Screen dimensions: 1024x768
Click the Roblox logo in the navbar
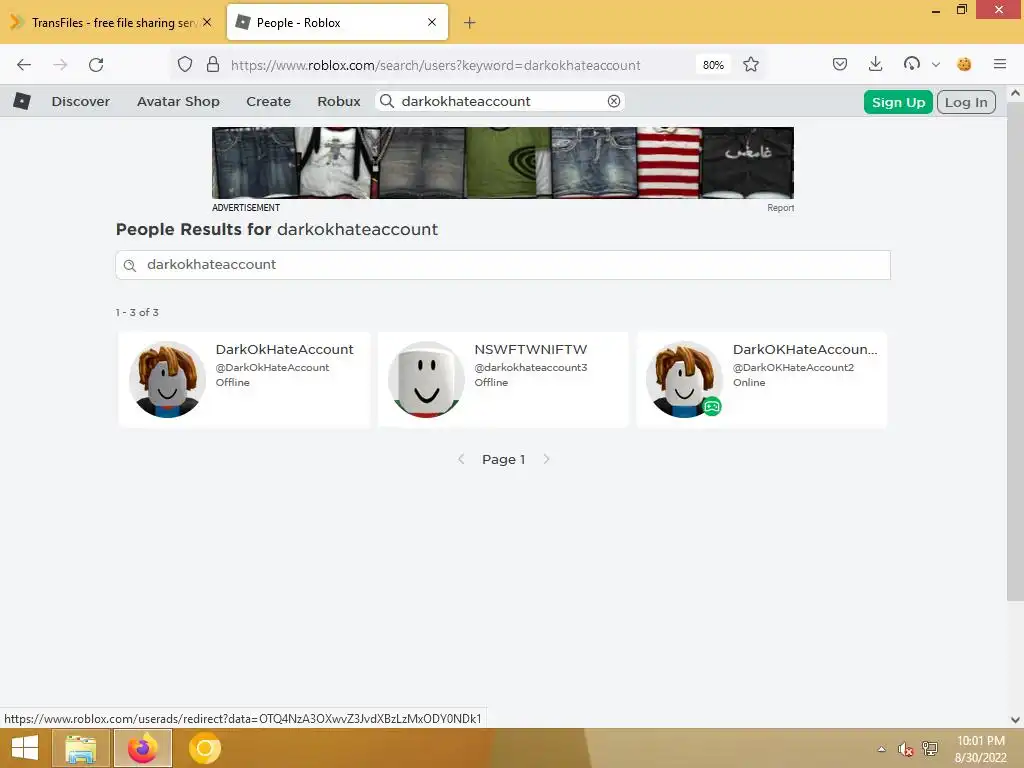pyautogui.click(x=22, y=101)
